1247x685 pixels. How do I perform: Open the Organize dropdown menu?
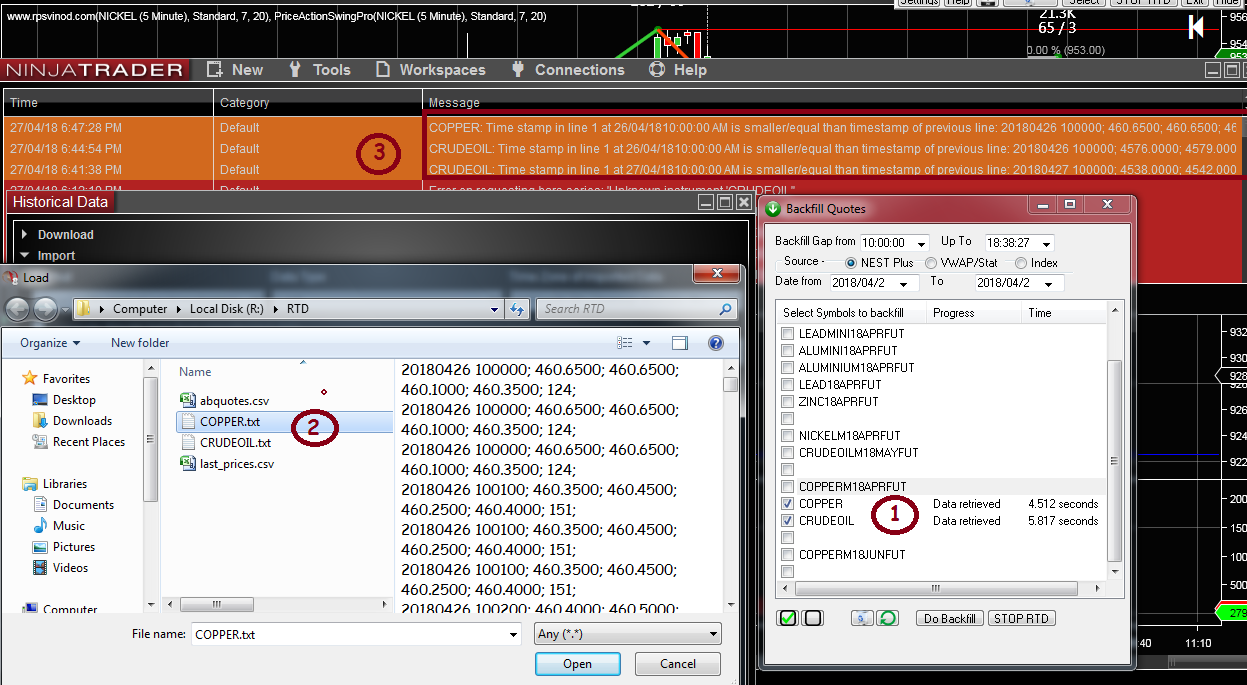click(x=50, y=343)
